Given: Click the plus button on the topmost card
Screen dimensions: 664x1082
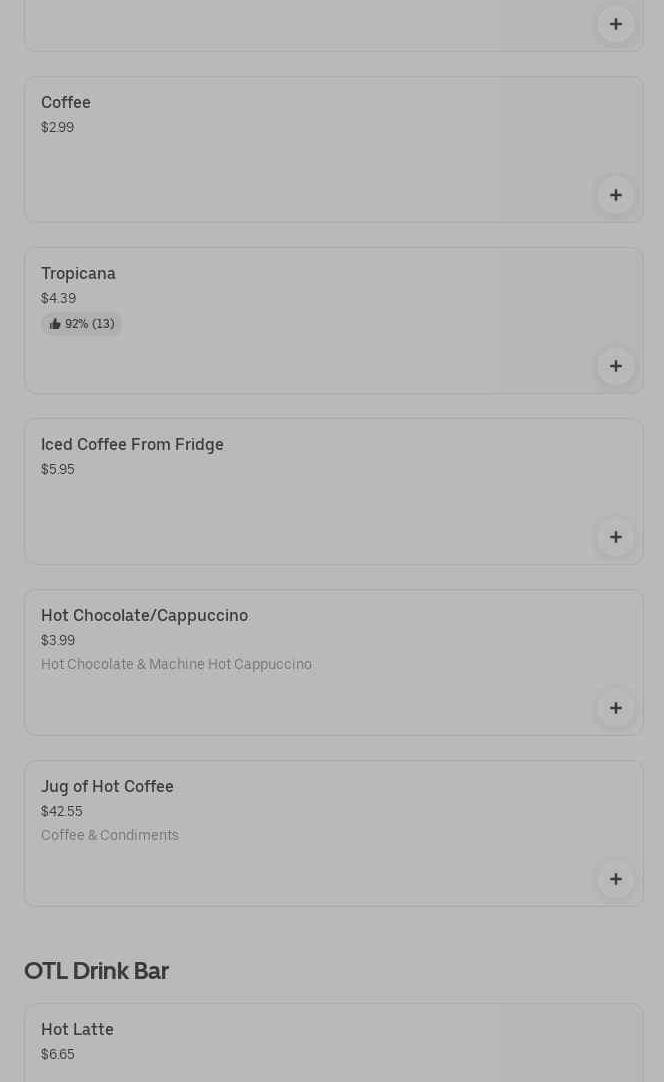Looking at the screenshot, I should (x=615, y=24).
